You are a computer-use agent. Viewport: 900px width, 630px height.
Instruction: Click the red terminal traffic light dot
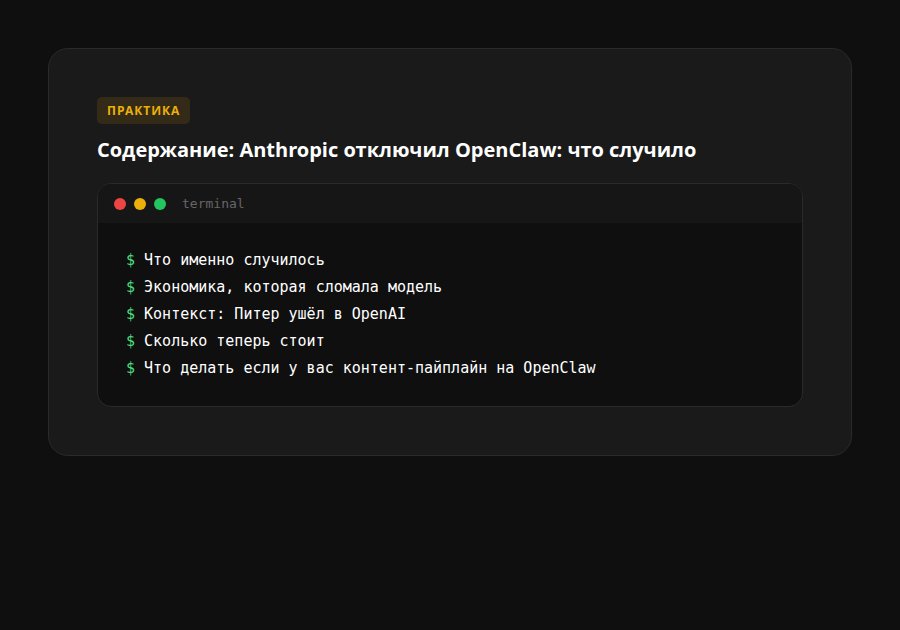tap(120, 203)
